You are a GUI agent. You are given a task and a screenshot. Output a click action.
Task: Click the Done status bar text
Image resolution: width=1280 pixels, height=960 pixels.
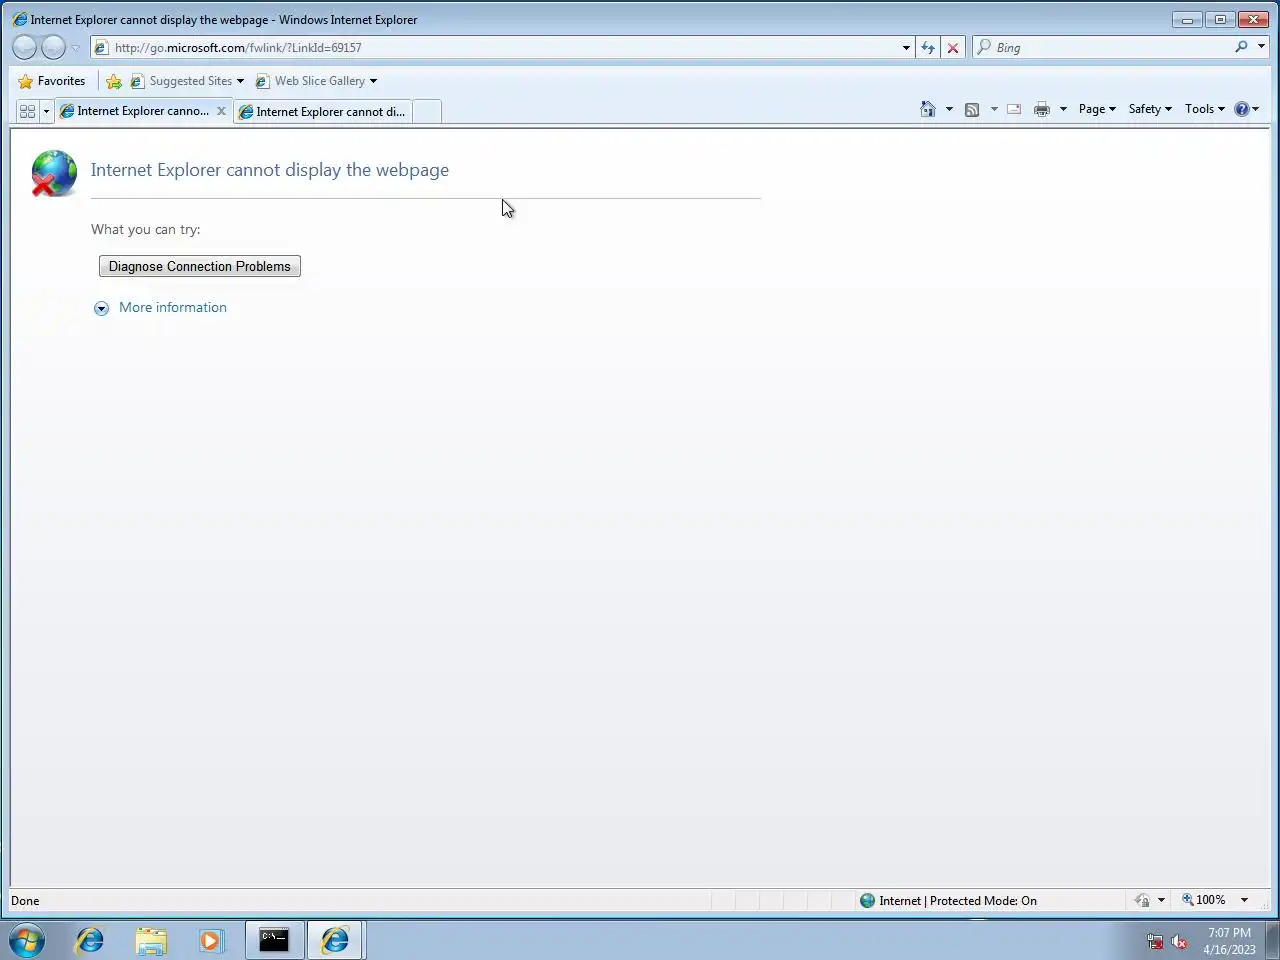[x=25, y=900]
